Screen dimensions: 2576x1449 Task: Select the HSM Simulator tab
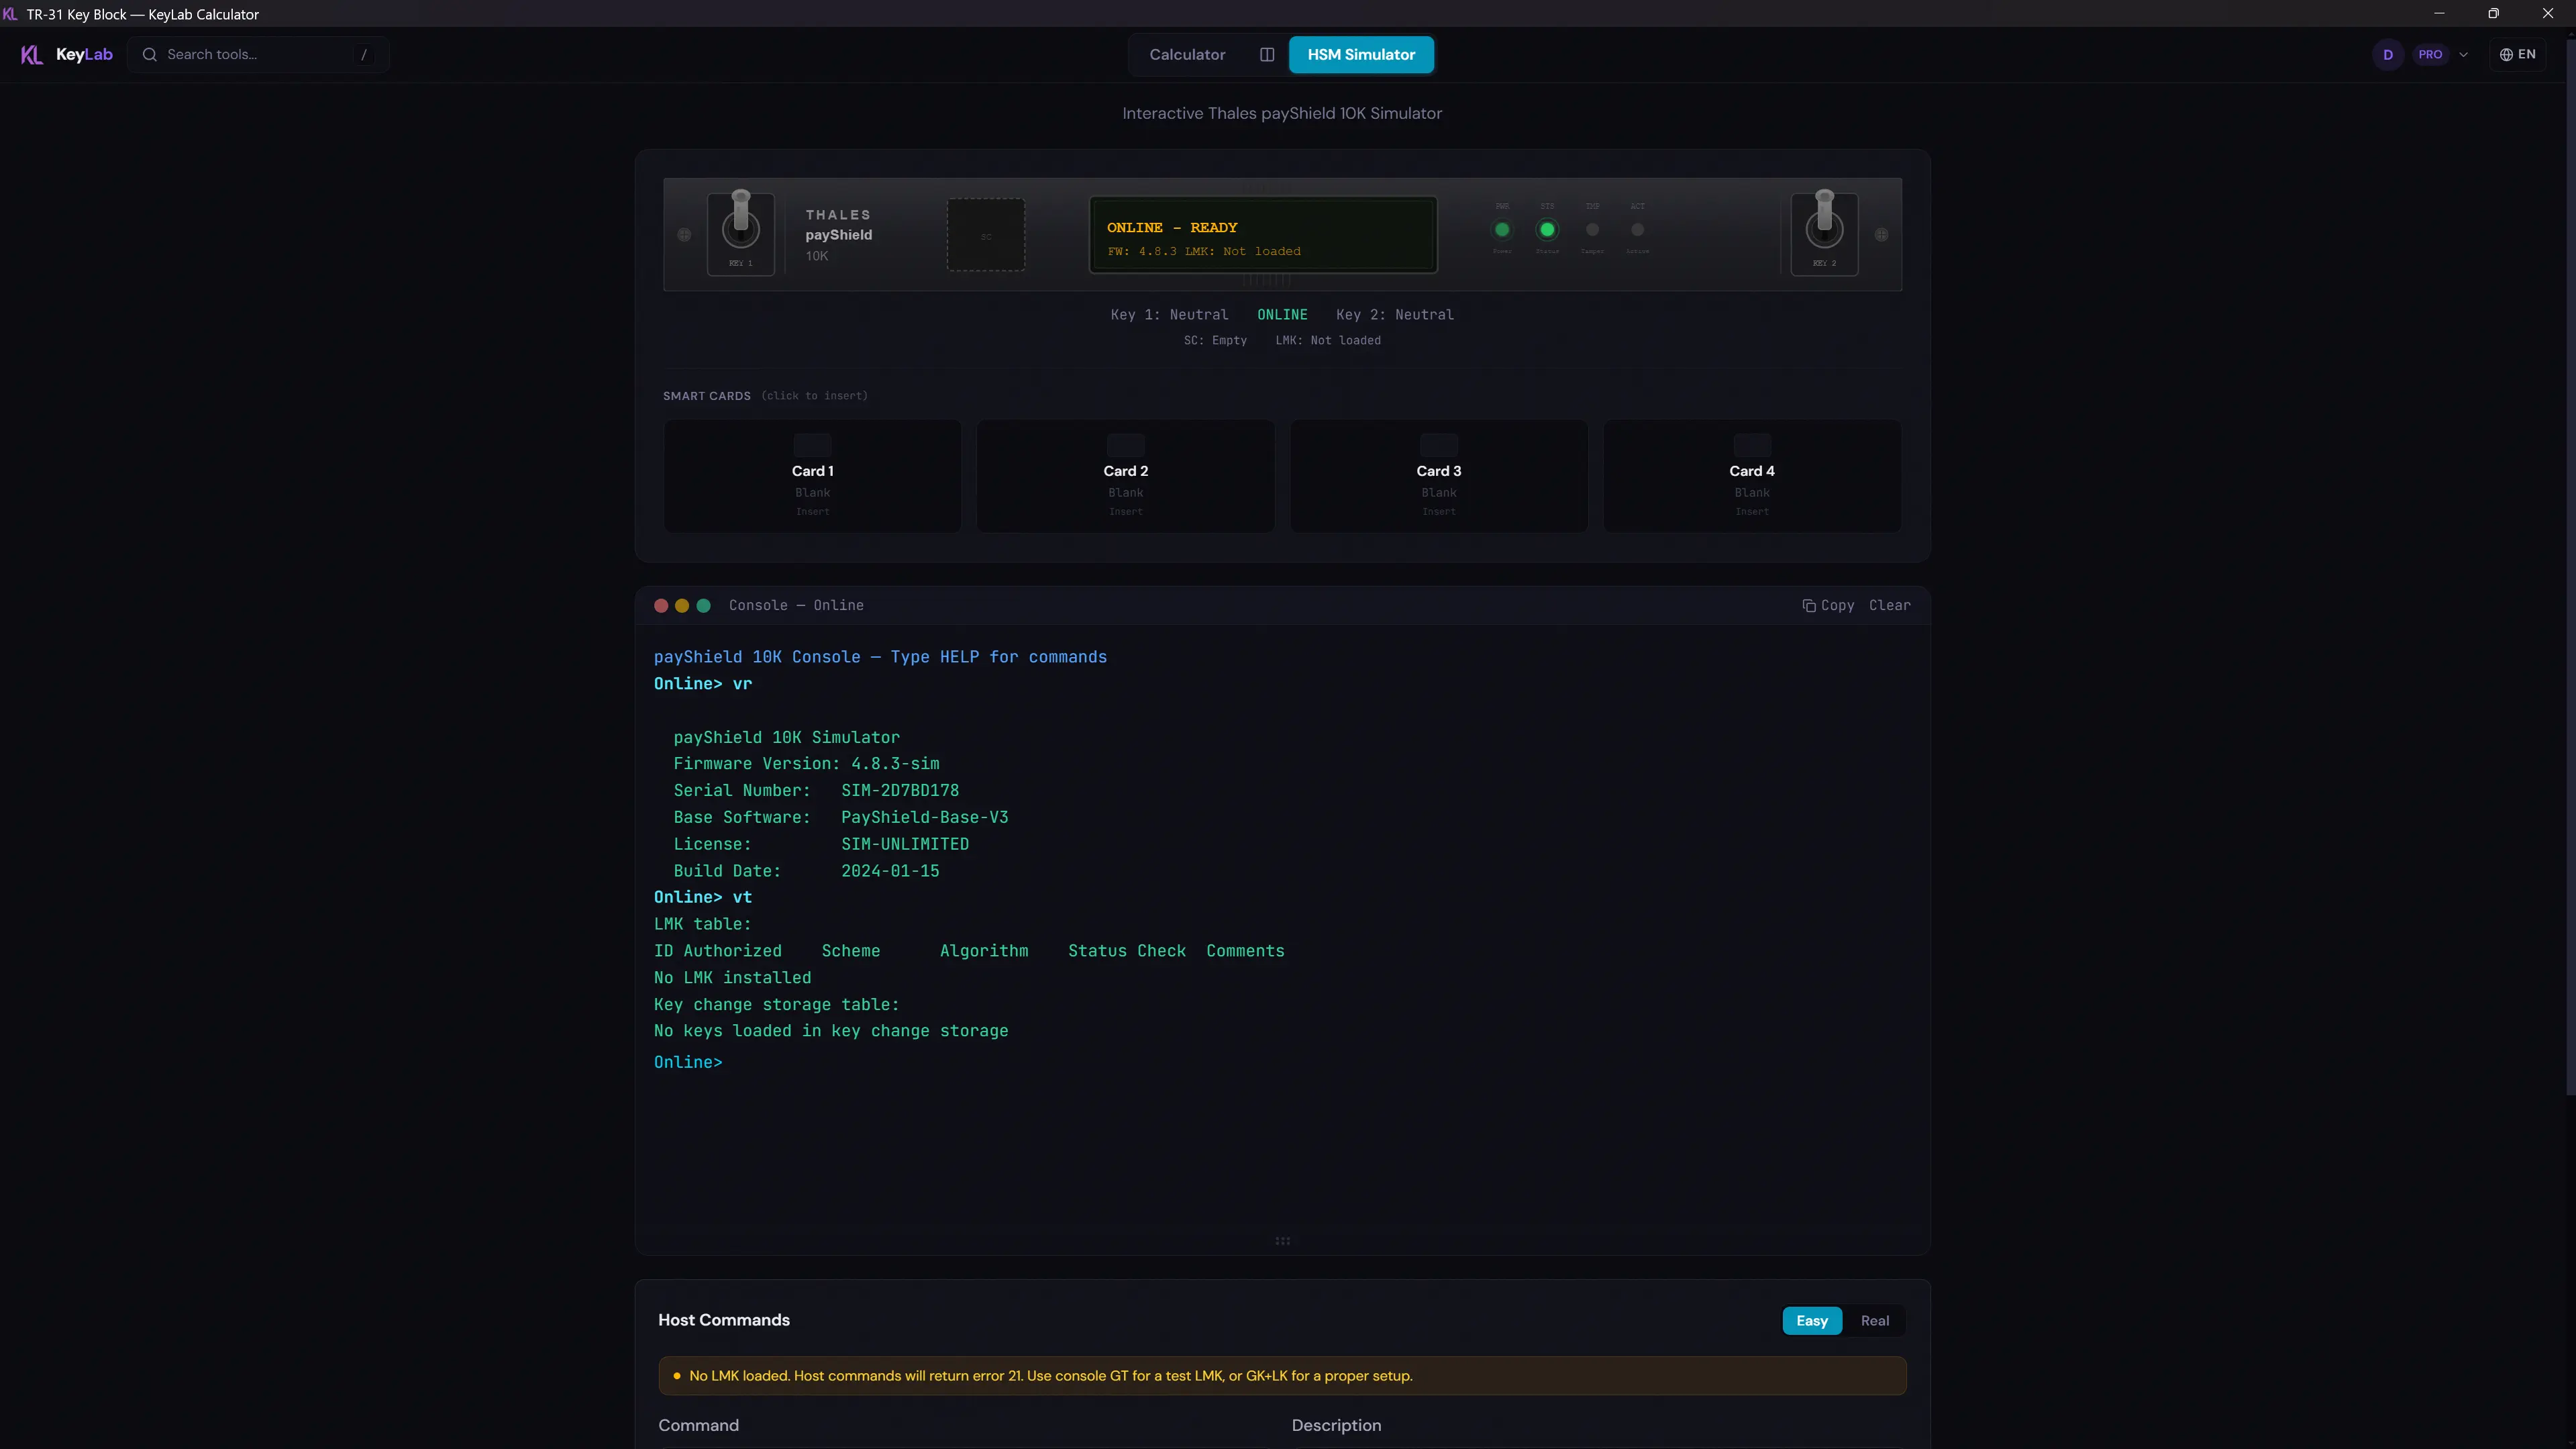point(1361,54)
